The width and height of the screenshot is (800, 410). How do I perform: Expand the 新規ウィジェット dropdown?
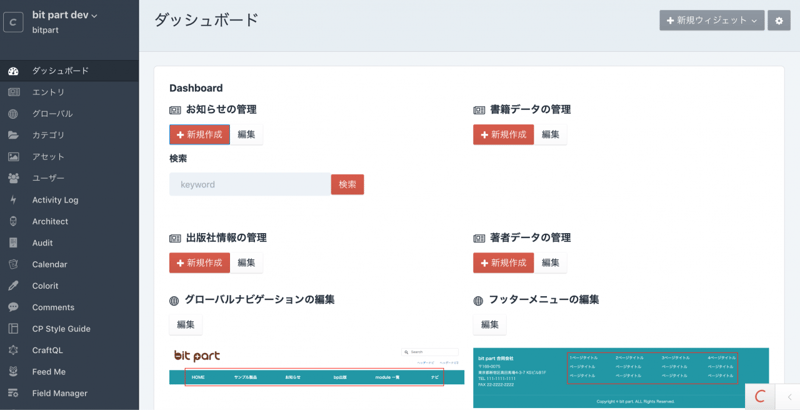tap(711, 20)
